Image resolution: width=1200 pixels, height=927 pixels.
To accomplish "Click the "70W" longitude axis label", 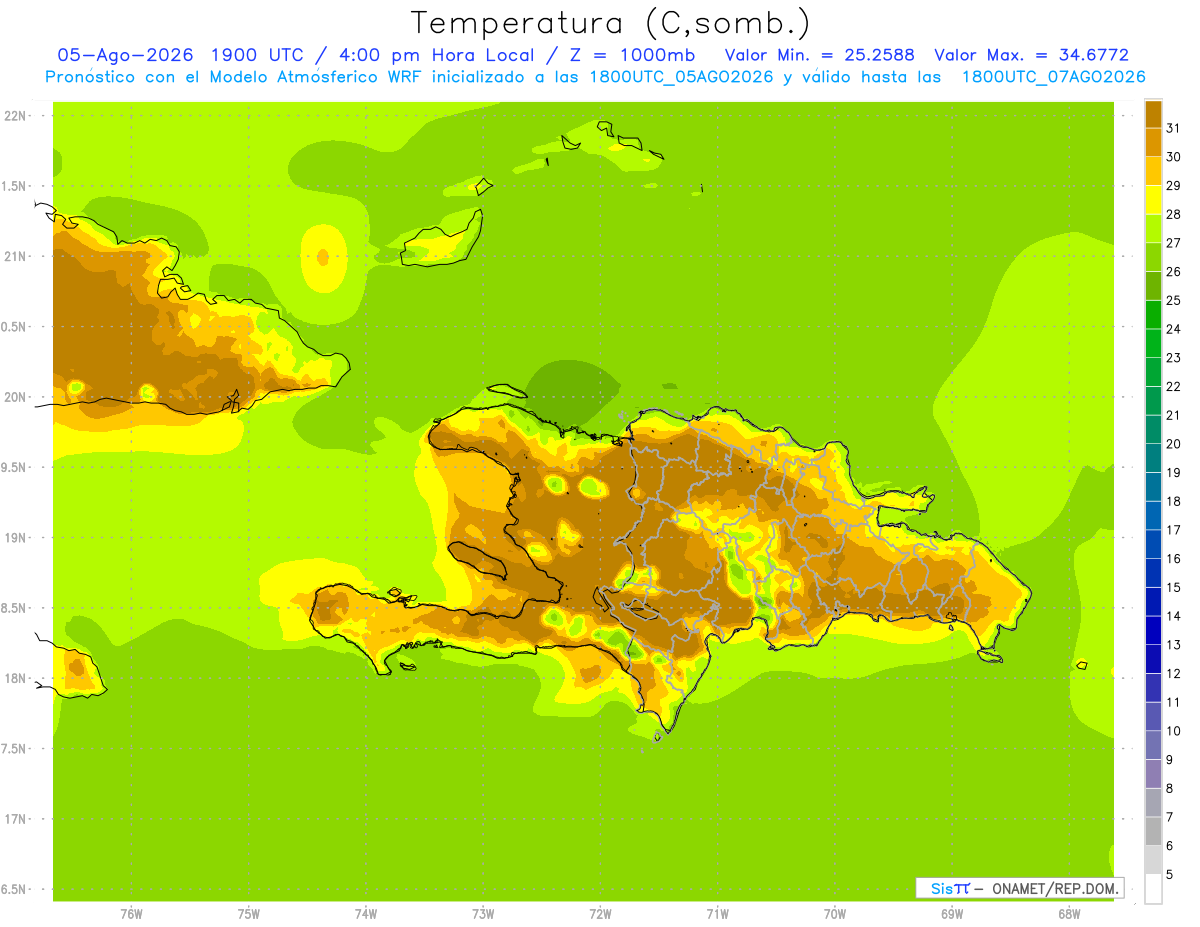I will click(x=835, y=914).
